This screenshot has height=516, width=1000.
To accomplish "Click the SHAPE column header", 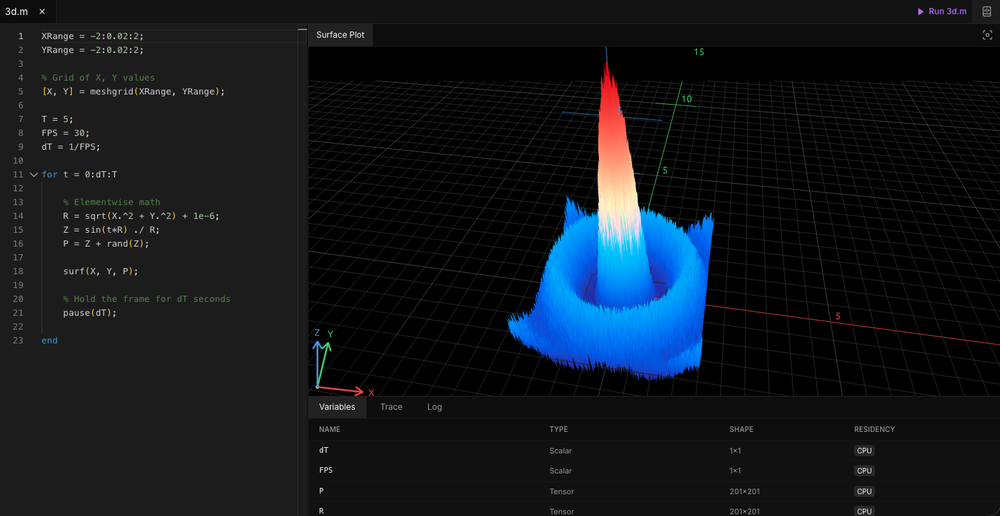I will [x=743, y=429].
